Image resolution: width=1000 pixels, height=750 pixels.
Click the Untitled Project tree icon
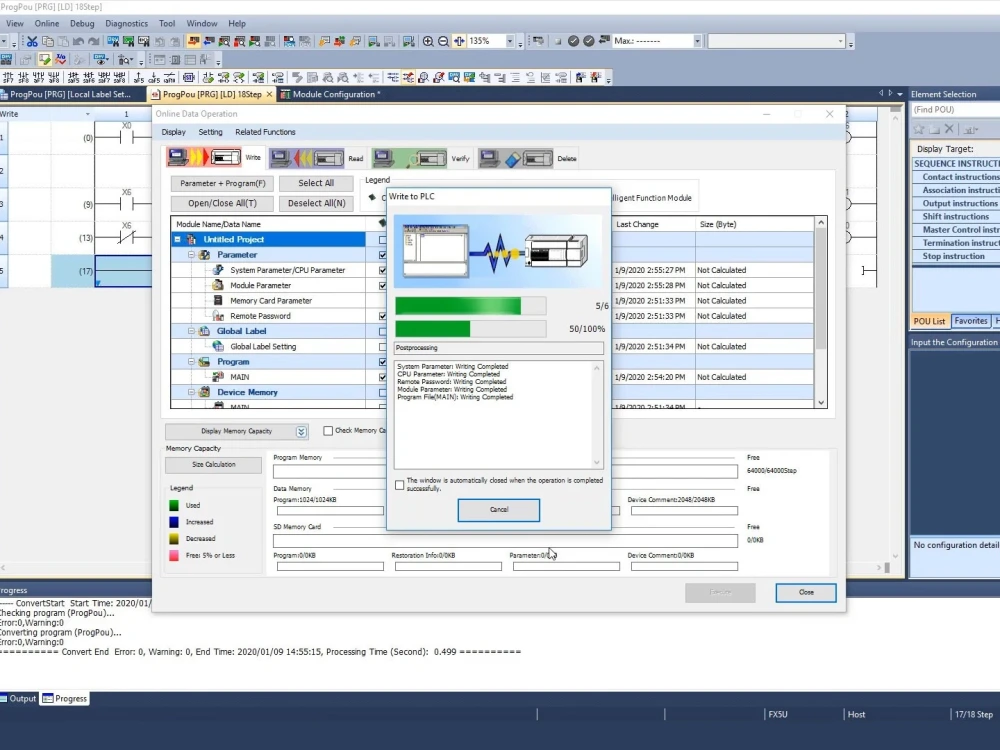pyautogui.click(x=191, y=239)
